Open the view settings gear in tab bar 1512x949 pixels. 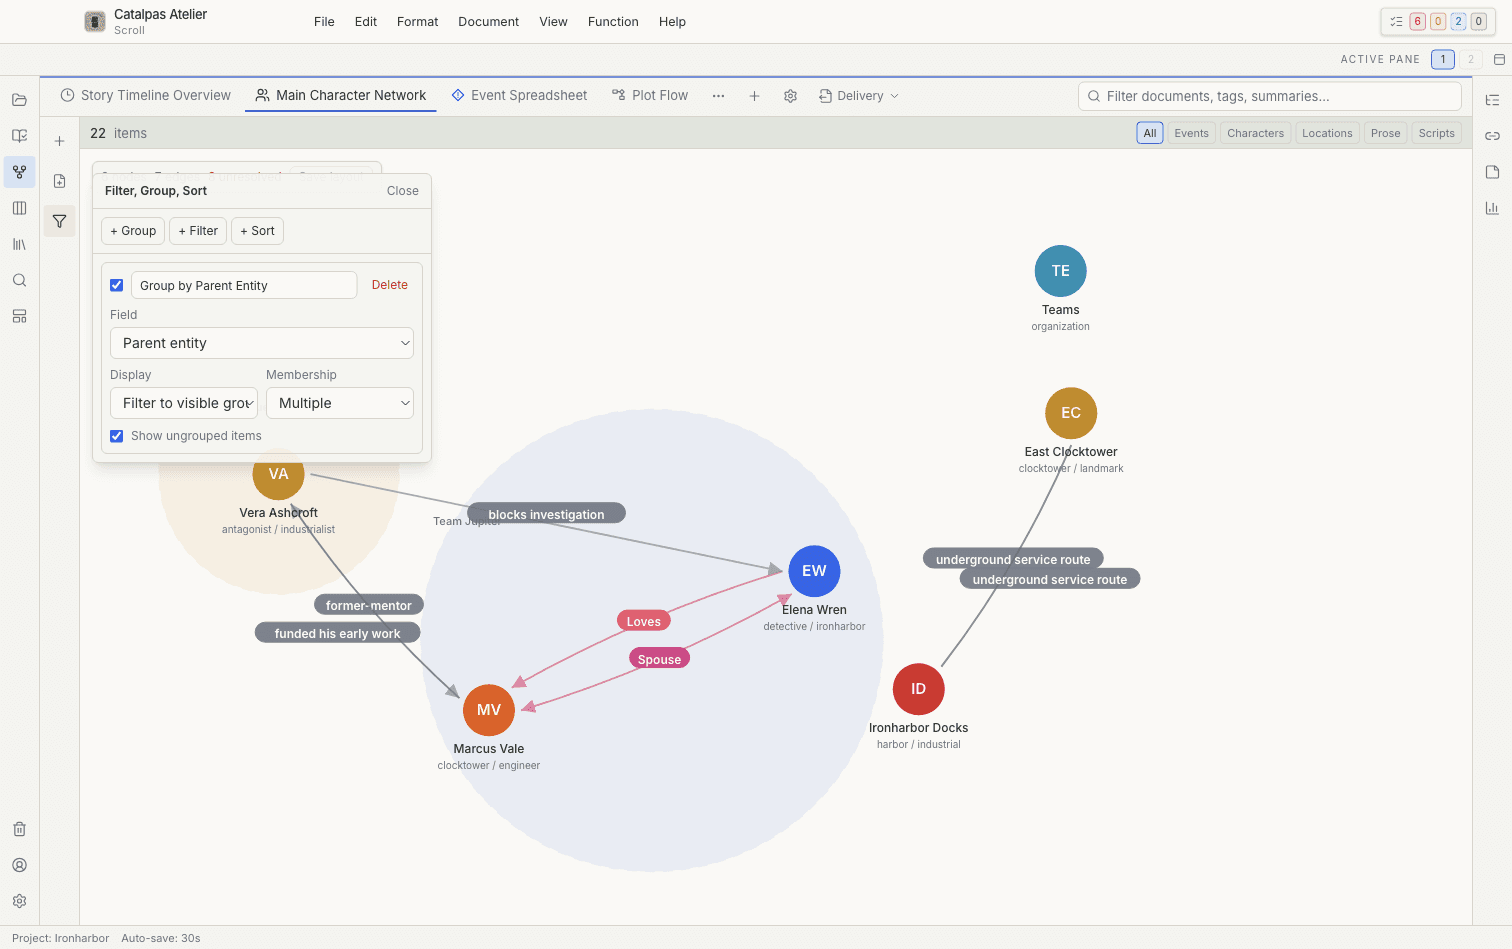point(790,96)
